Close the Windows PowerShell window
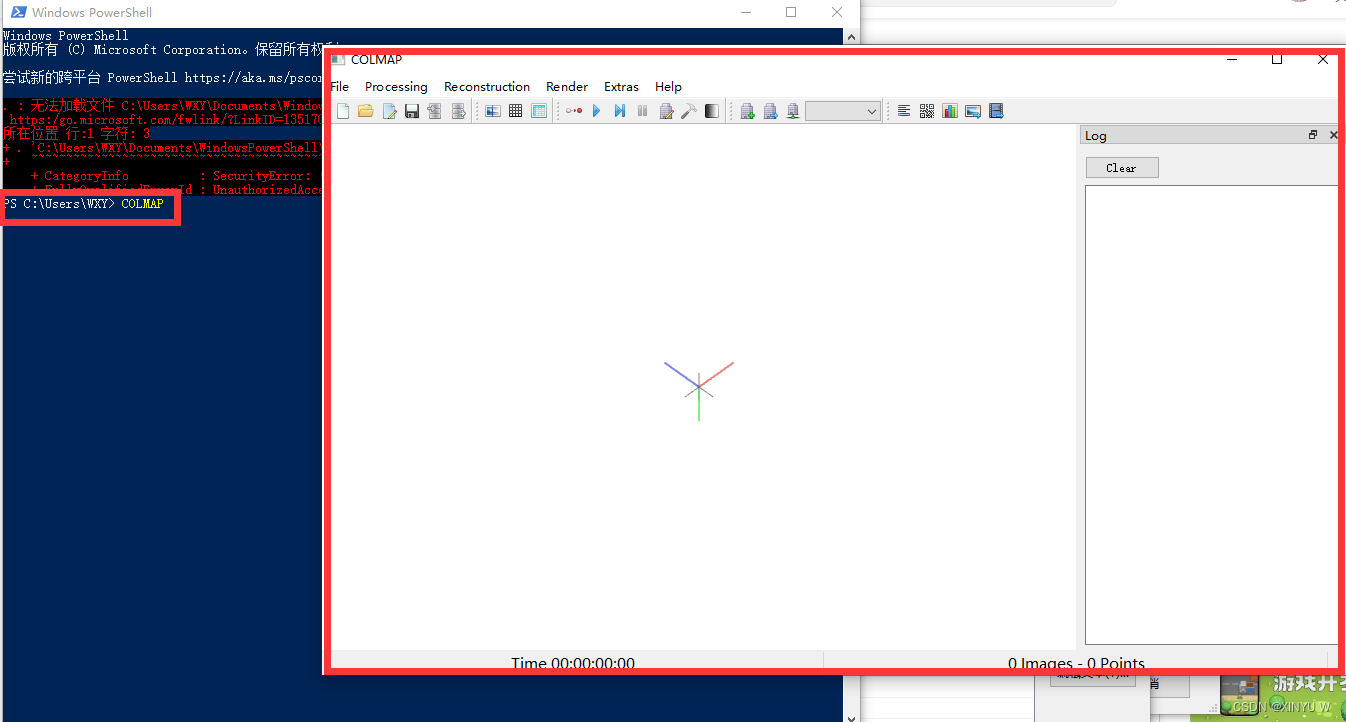The width and height of the screenshot is (1346, 722). point(837,12)
